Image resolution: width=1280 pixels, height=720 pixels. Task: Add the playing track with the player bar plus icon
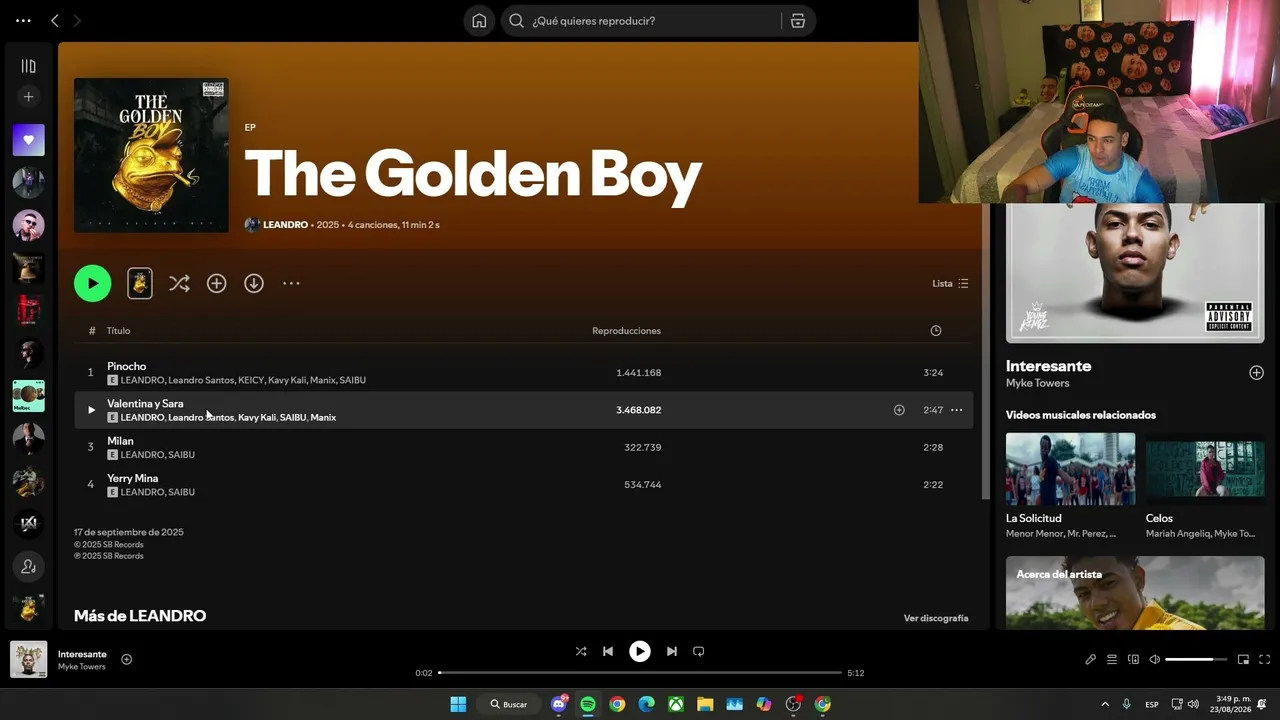[126, 659]
